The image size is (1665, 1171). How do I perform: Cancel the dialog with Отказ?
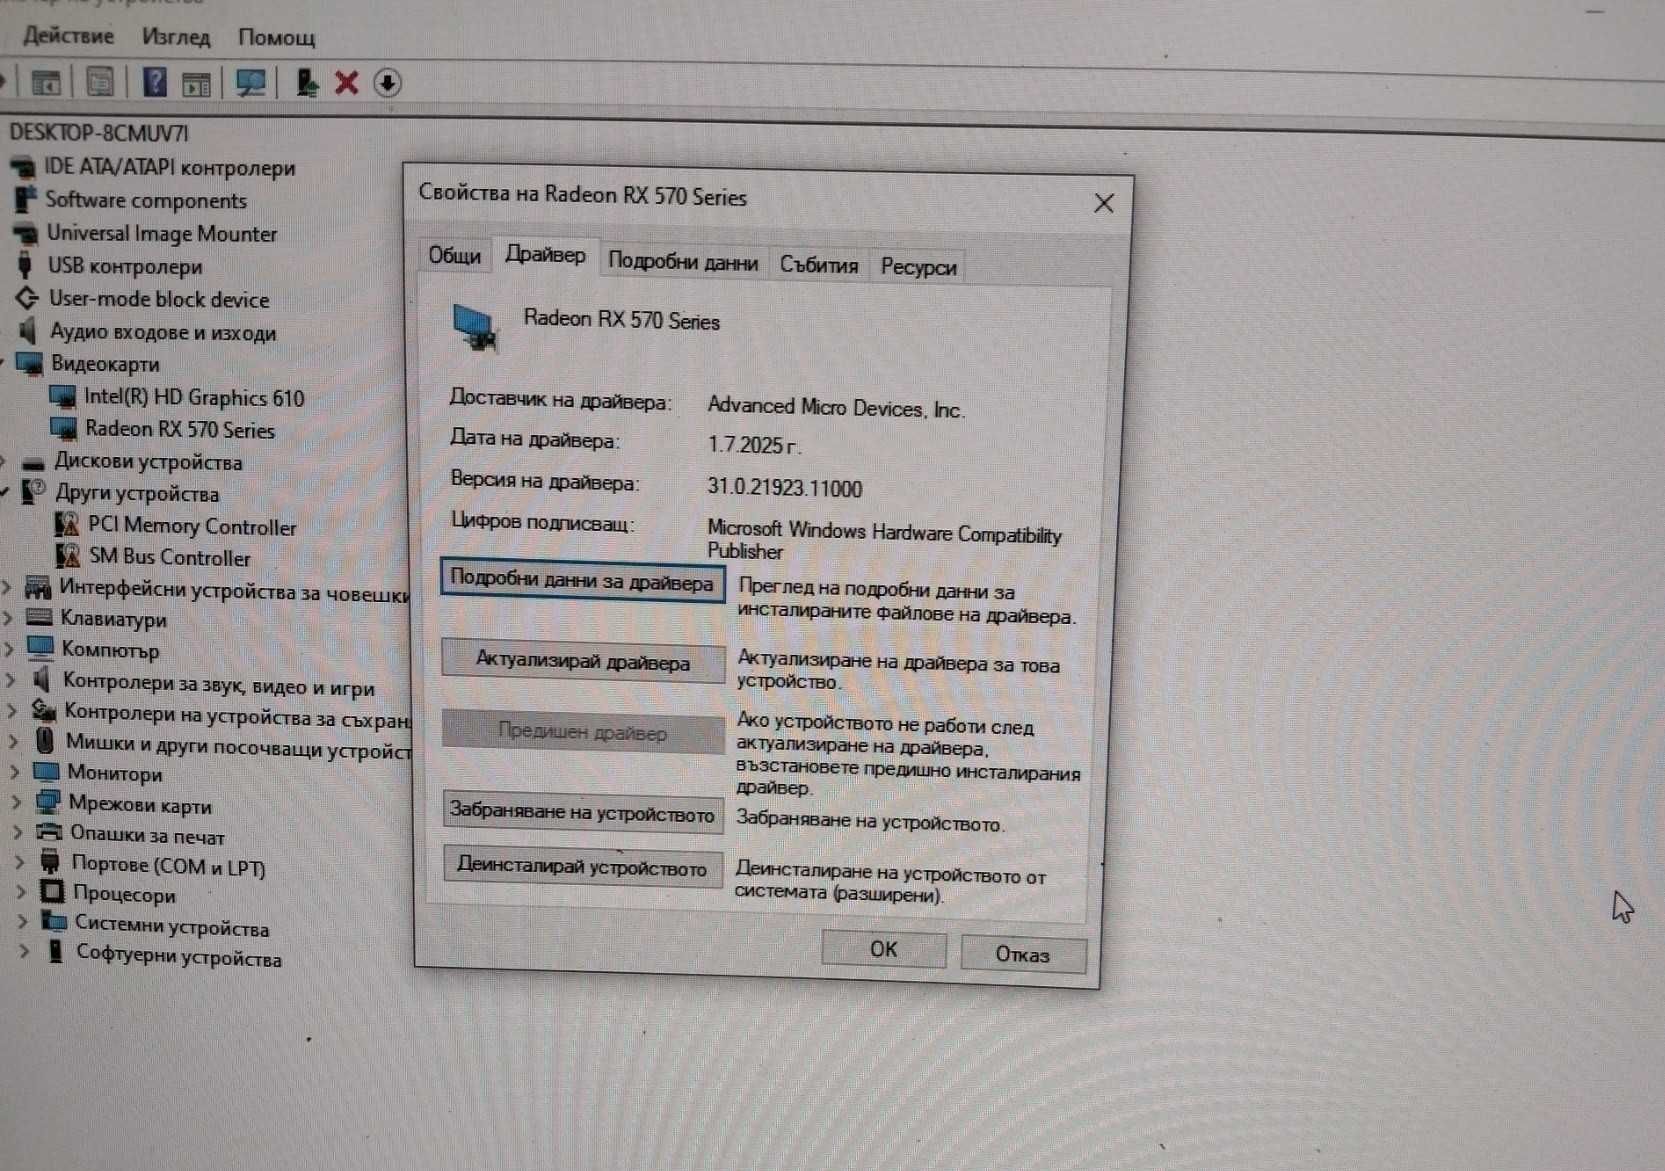point(1022,954)
